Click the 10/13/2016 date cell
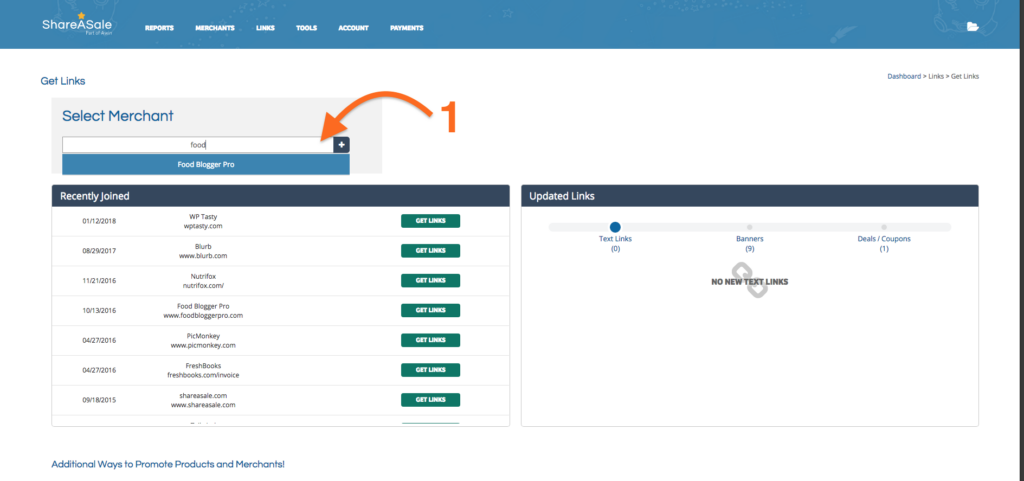 (x=99, y=311)
